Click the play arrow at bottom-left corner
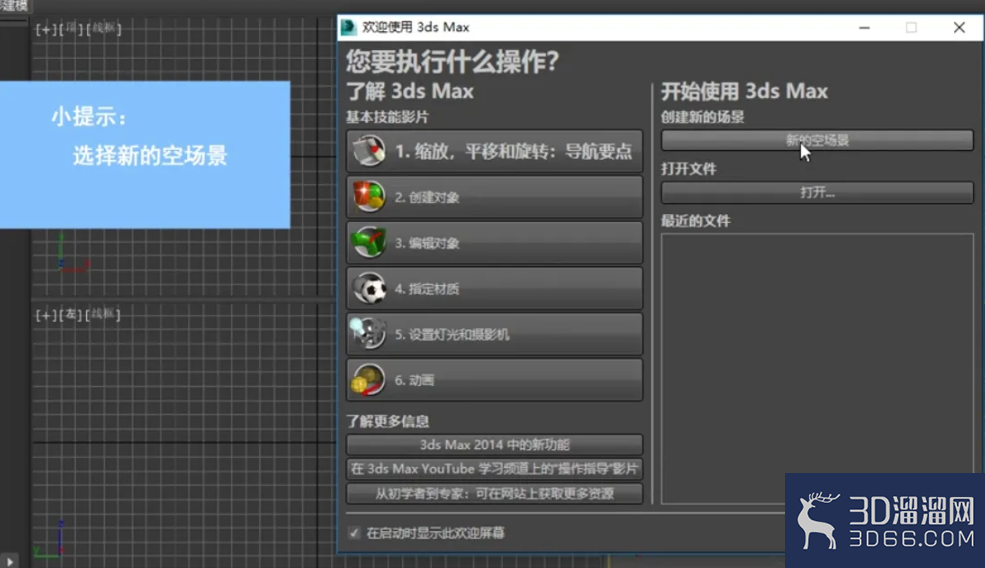This screenshot has width=985, height=568. 9,560
